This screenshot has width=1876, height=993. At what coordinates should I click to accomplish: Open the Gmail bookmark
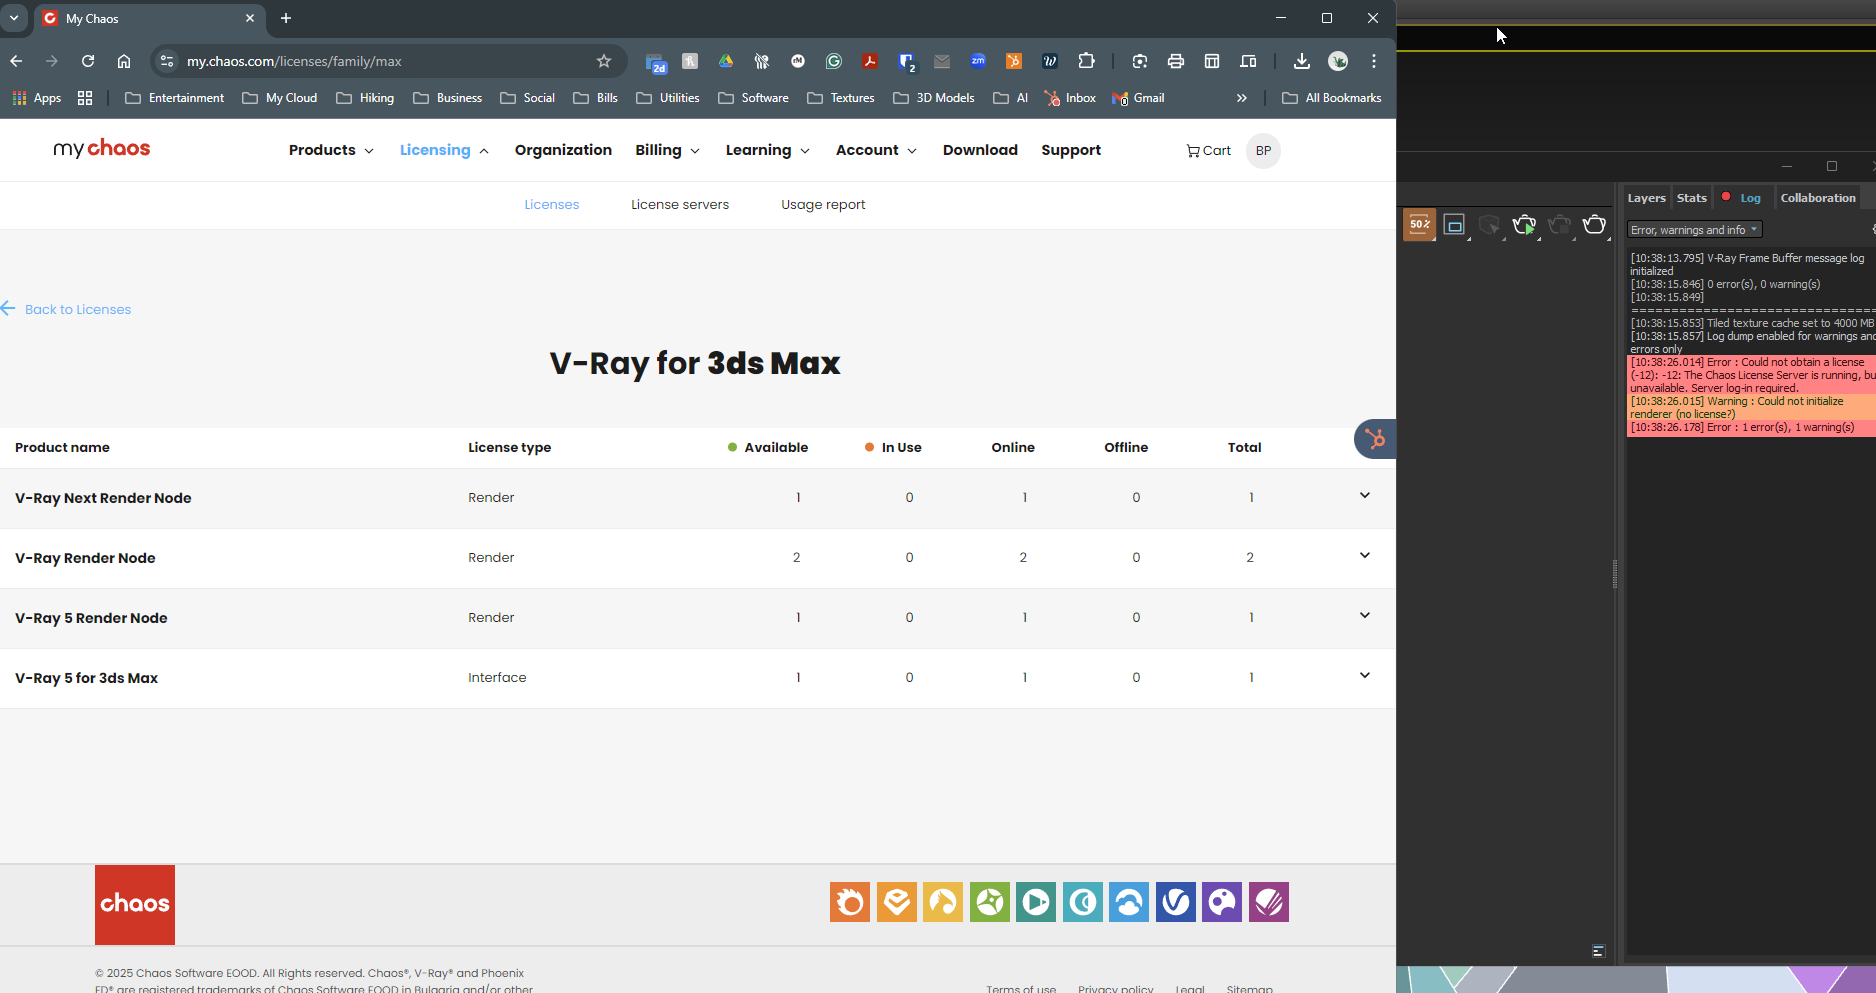pos(1138,98)
